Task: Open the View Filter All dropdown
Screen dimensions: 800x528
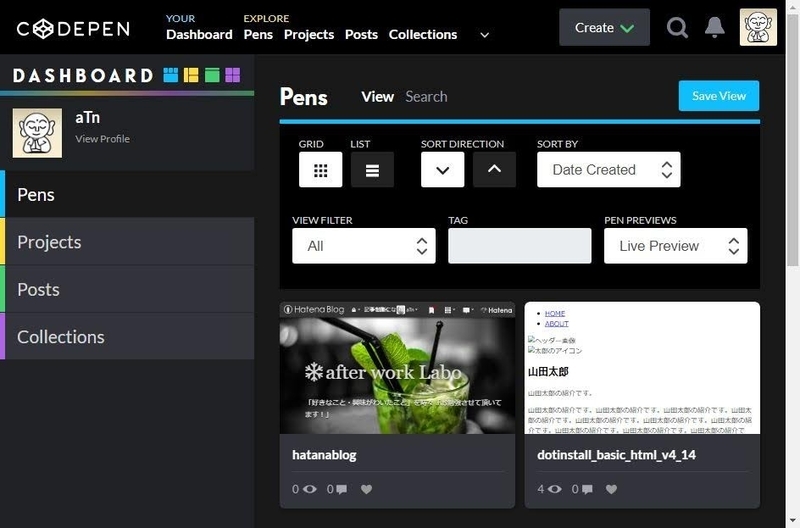Action: 364,246
